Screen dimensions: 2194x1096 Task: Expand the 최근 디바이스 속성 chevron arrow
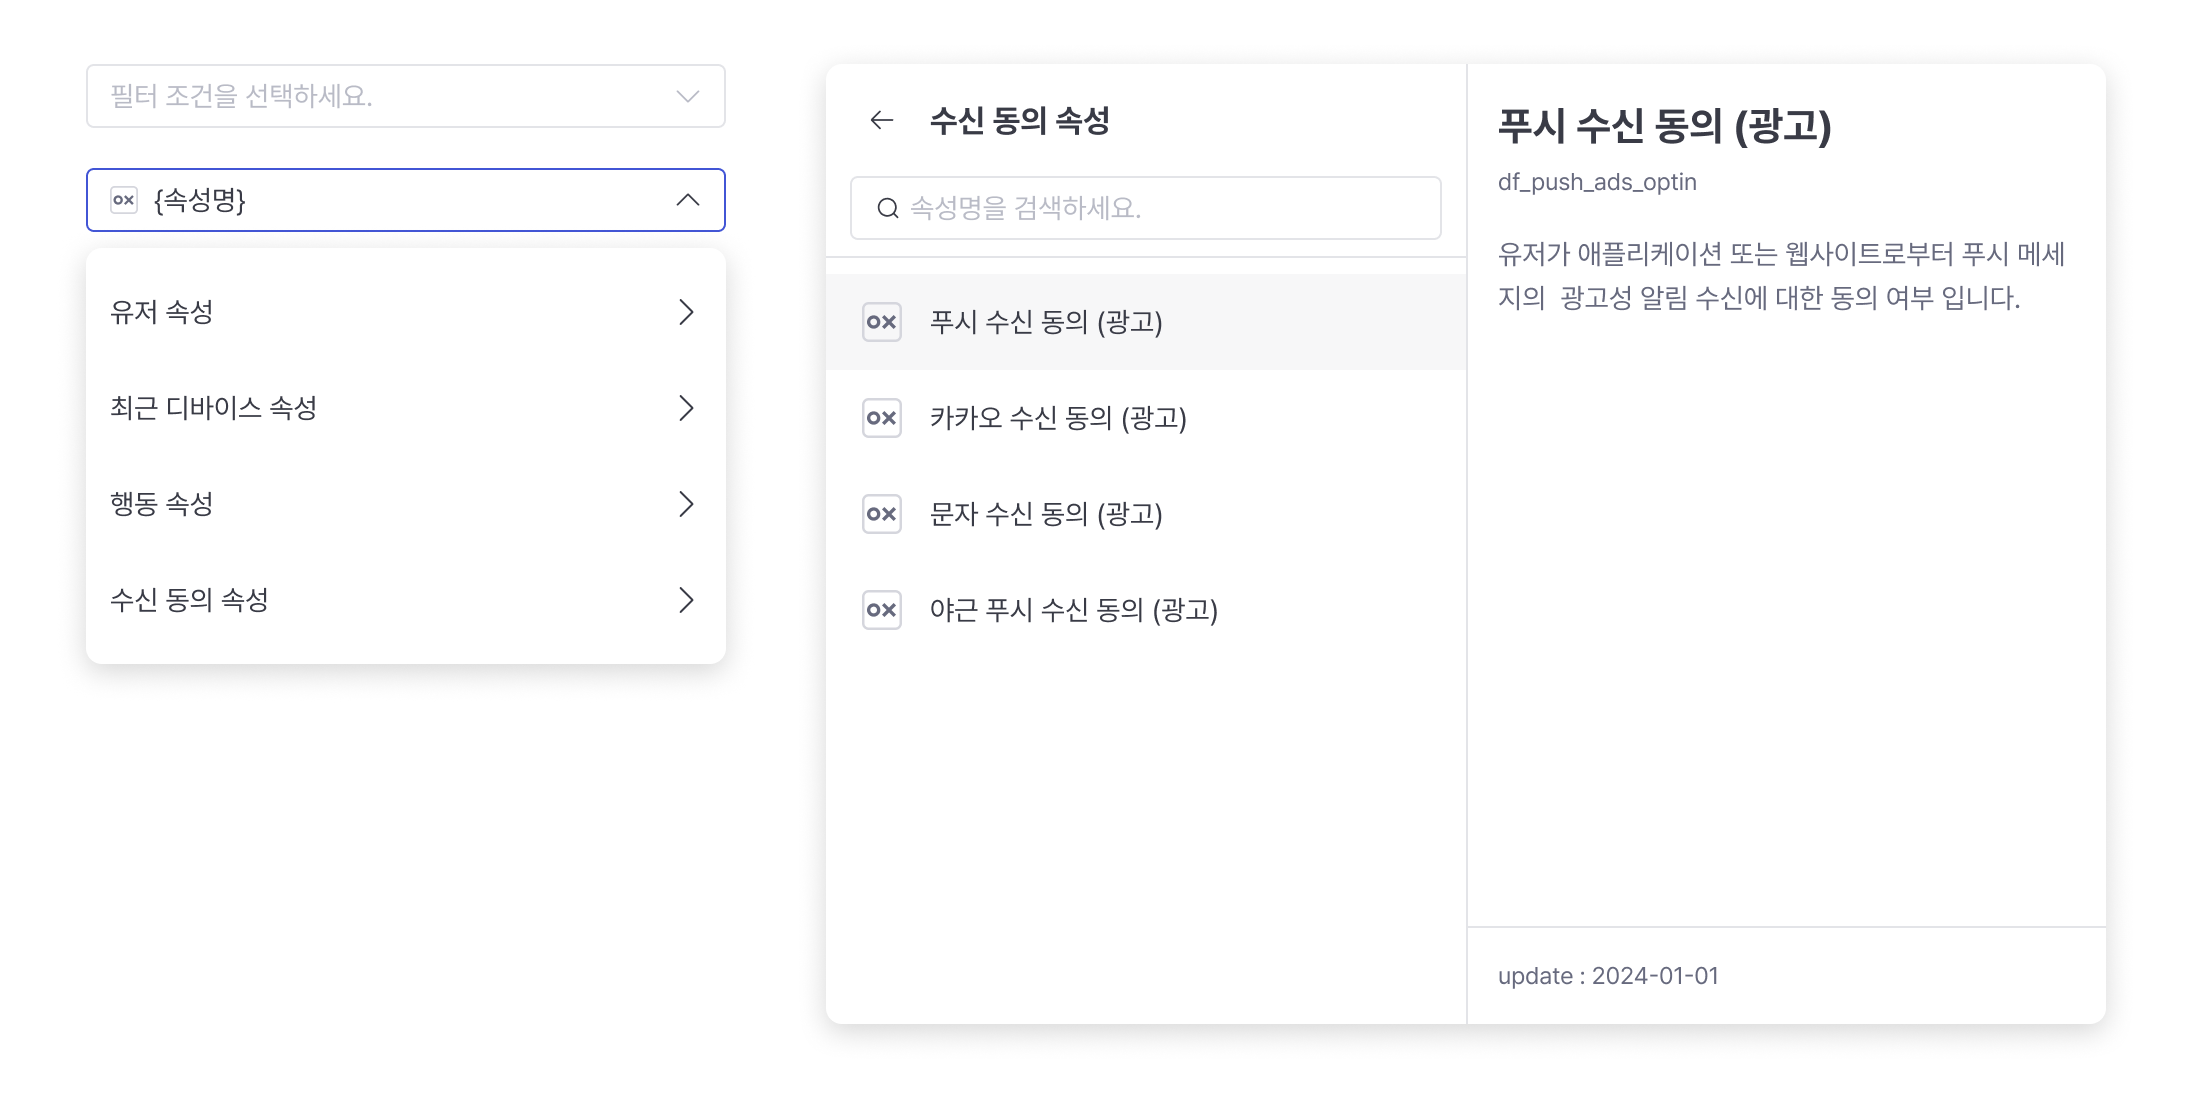686,408
